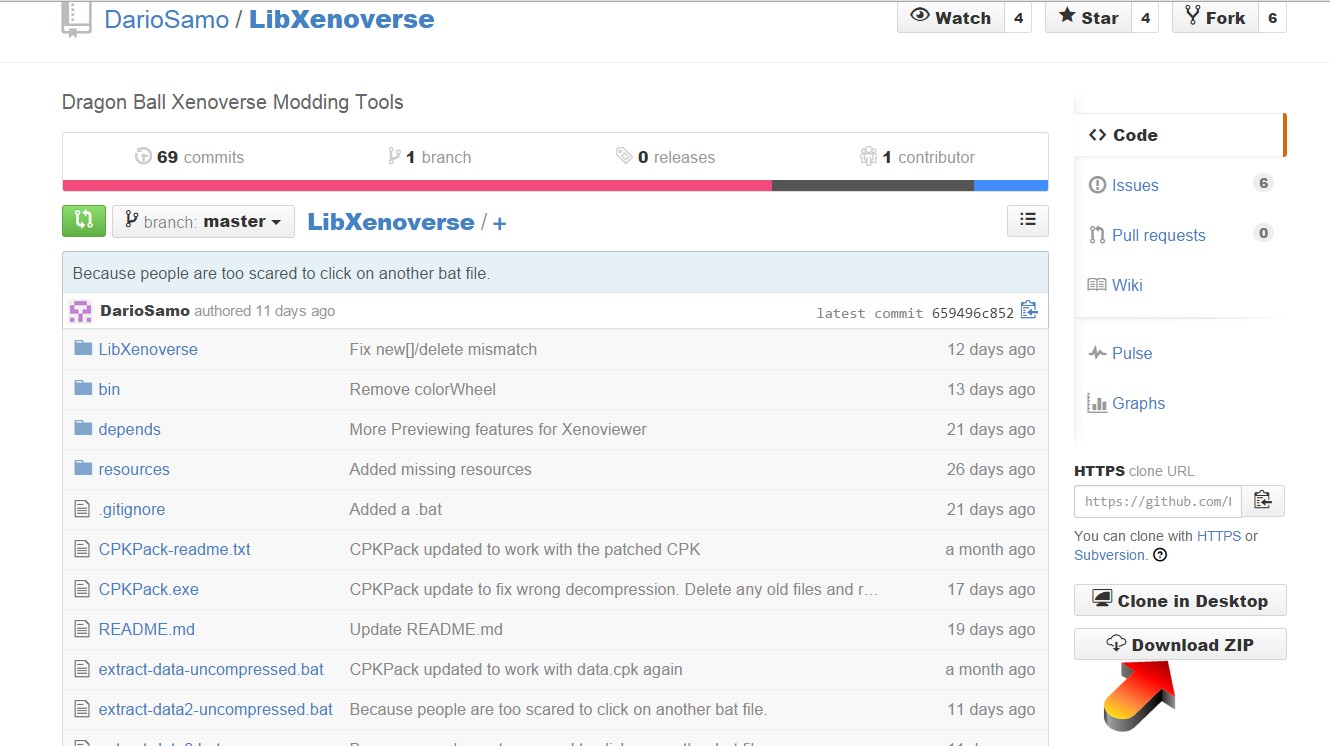This screenshot has width=1330, height=746.
Task: Copy the latest commit SHA to clipboard
Action: click(x=1029, y=311)
